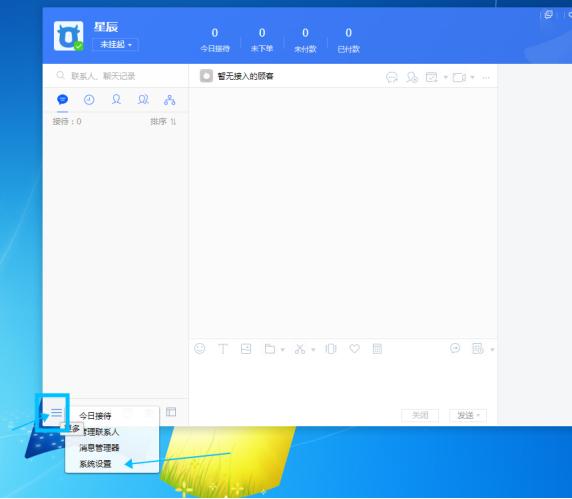Select the text font T icon
The height and width of the screenshot is (499, 572).
point(223,349)
